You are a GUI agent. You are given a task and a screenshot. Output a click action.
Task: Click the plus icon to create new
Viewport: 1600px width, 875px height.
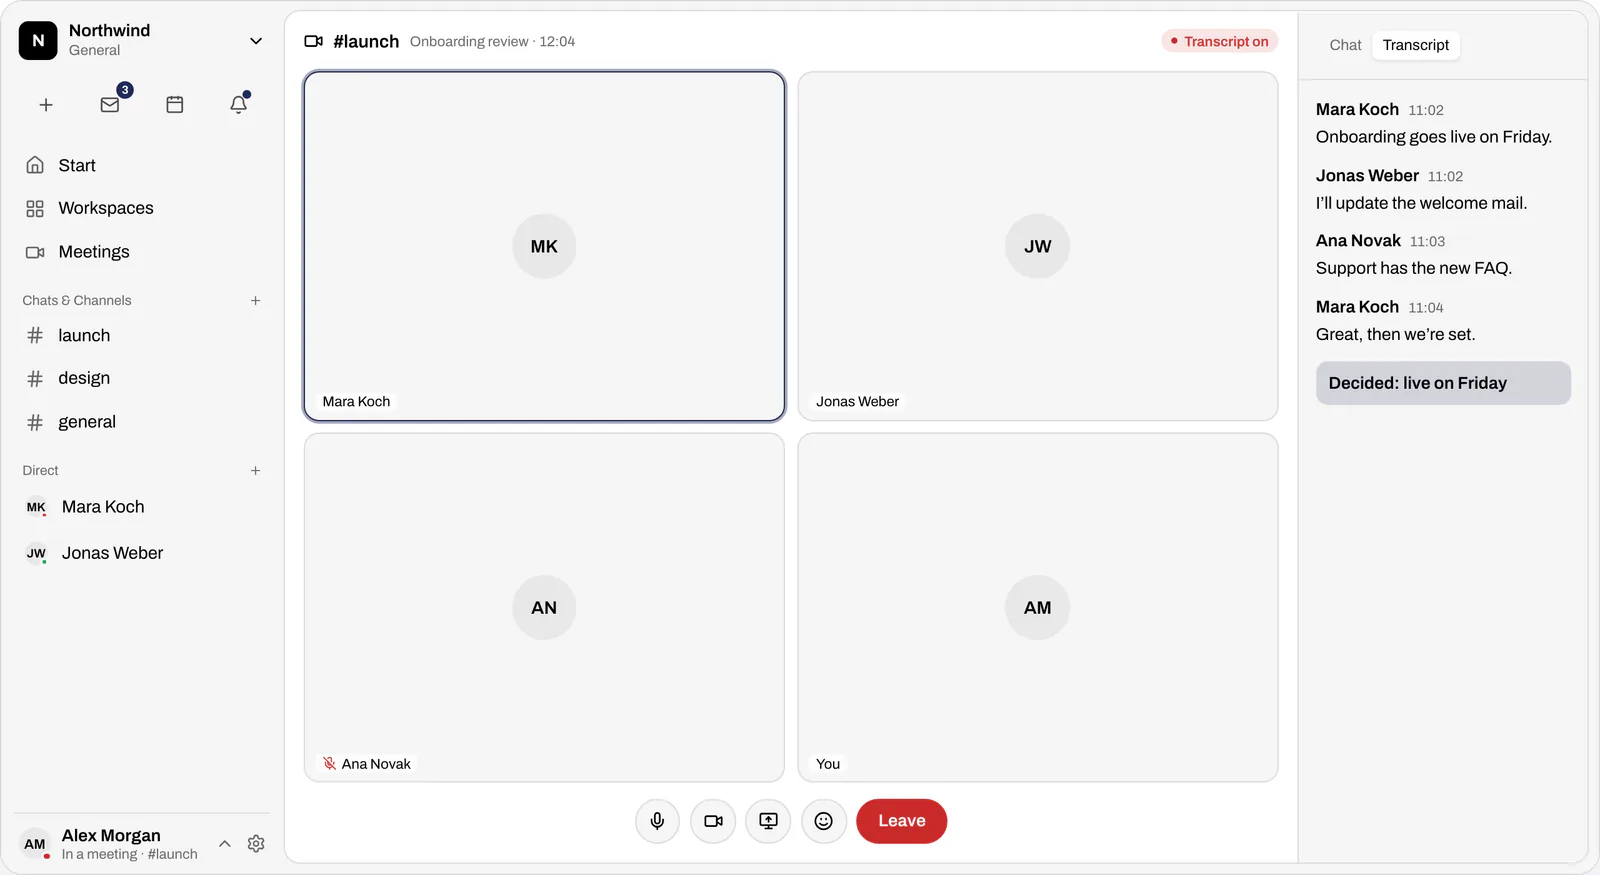tap(46, 105)
